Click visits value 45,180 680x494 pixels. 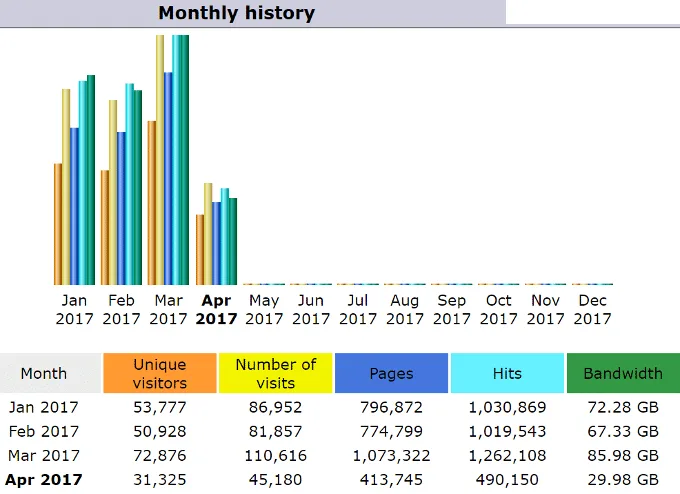(x=275, y=480)
